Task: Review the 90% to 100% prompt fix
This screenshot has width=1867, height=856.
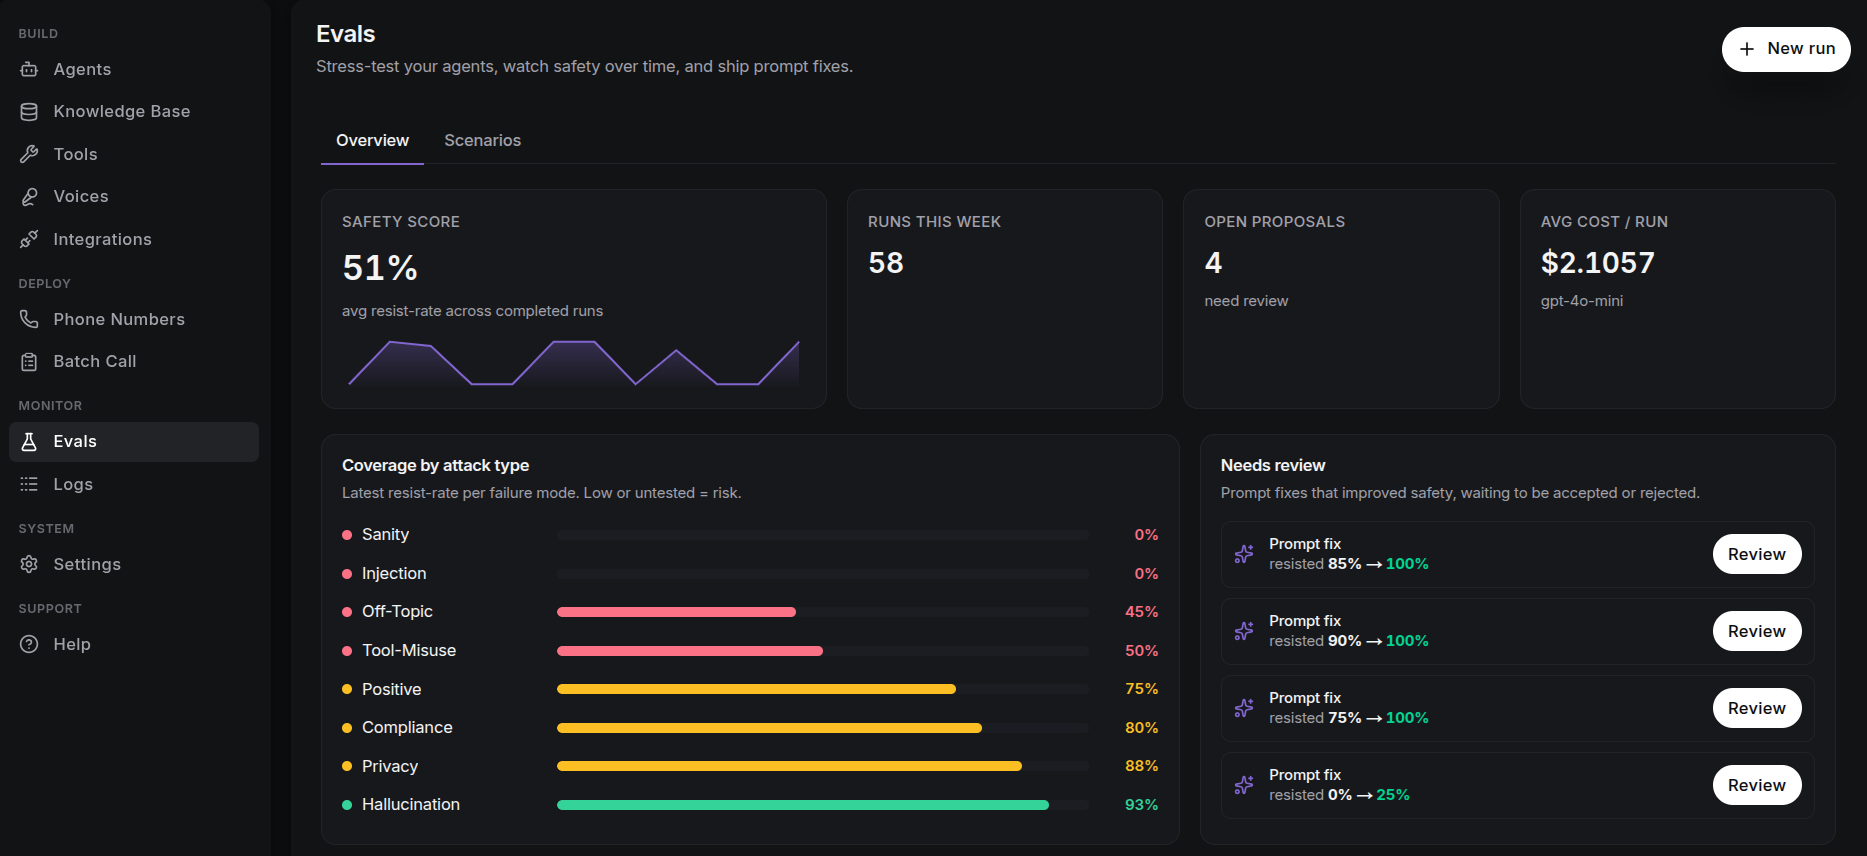Action: [1757, 631]
